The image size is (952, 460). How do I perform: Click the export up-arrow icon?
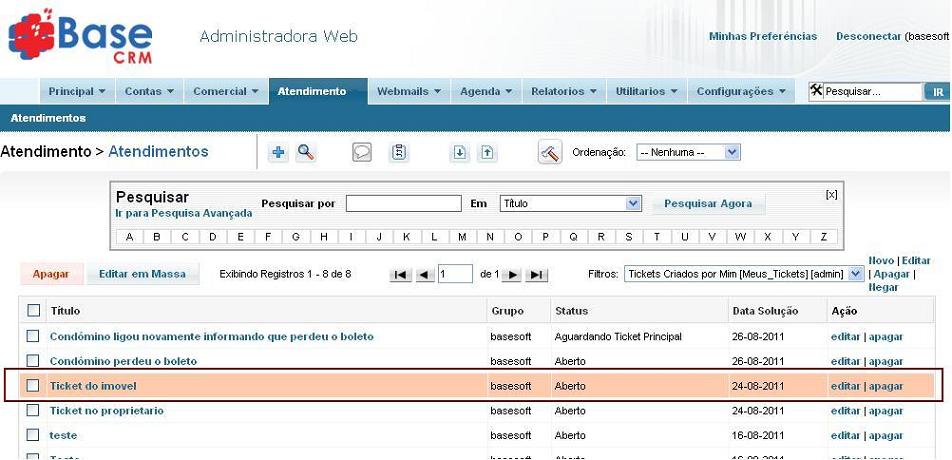[x=487, y=153]
